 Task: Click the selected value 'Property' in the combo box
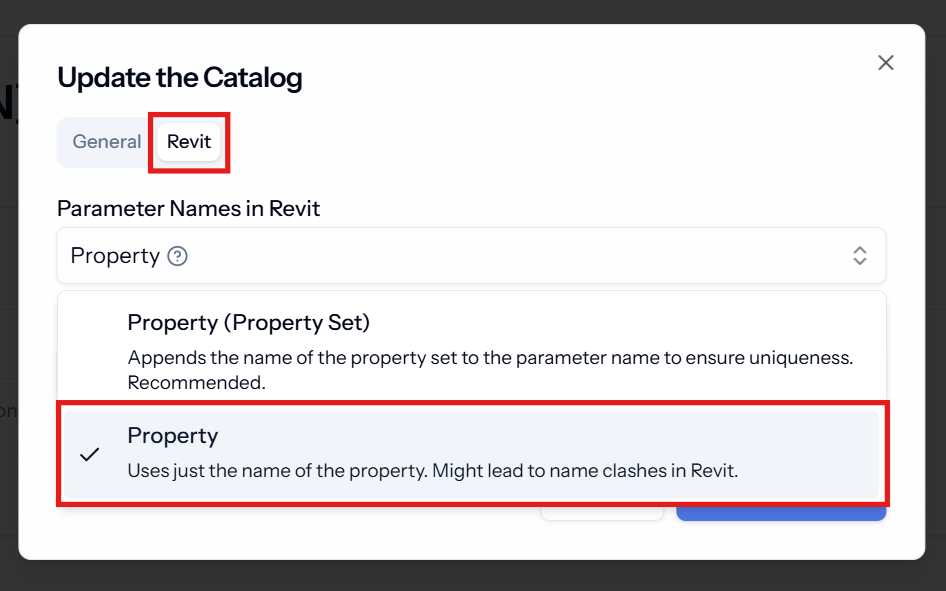115,256
